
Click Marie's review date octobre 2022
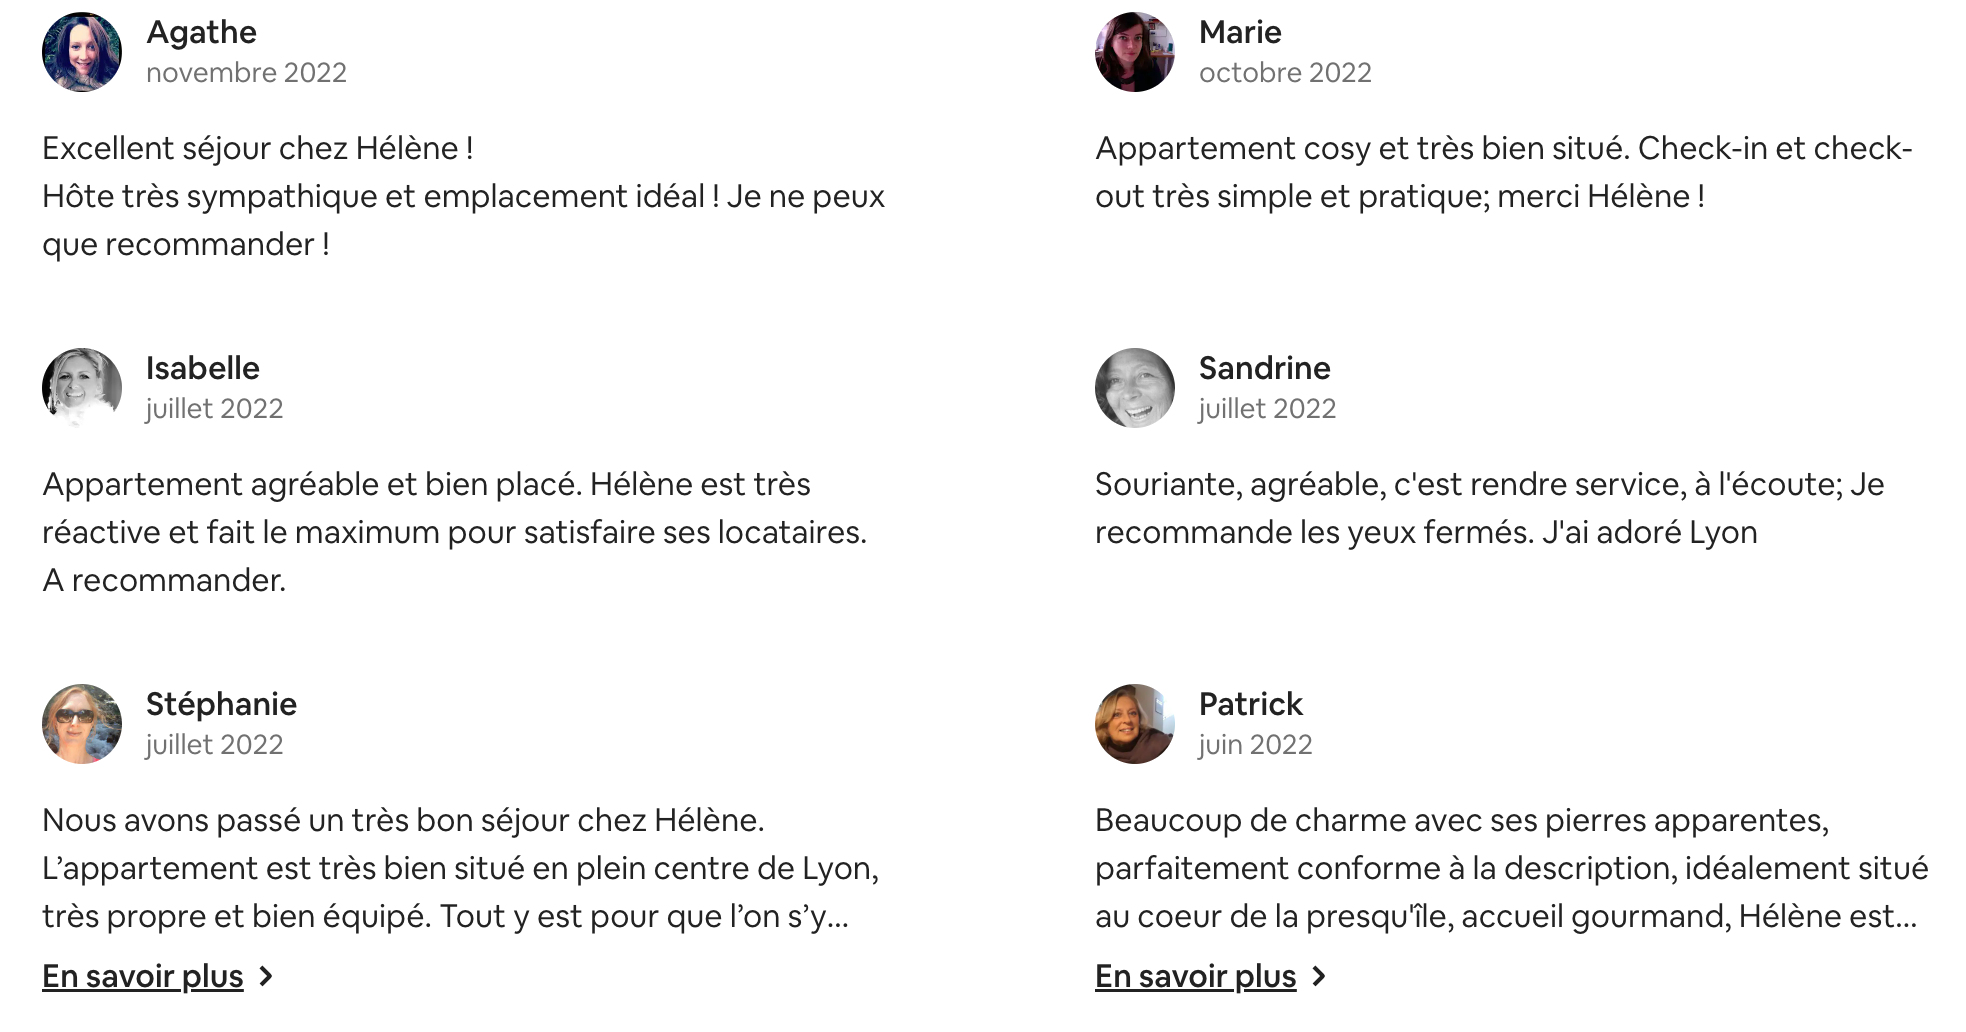click(1285, 73)
